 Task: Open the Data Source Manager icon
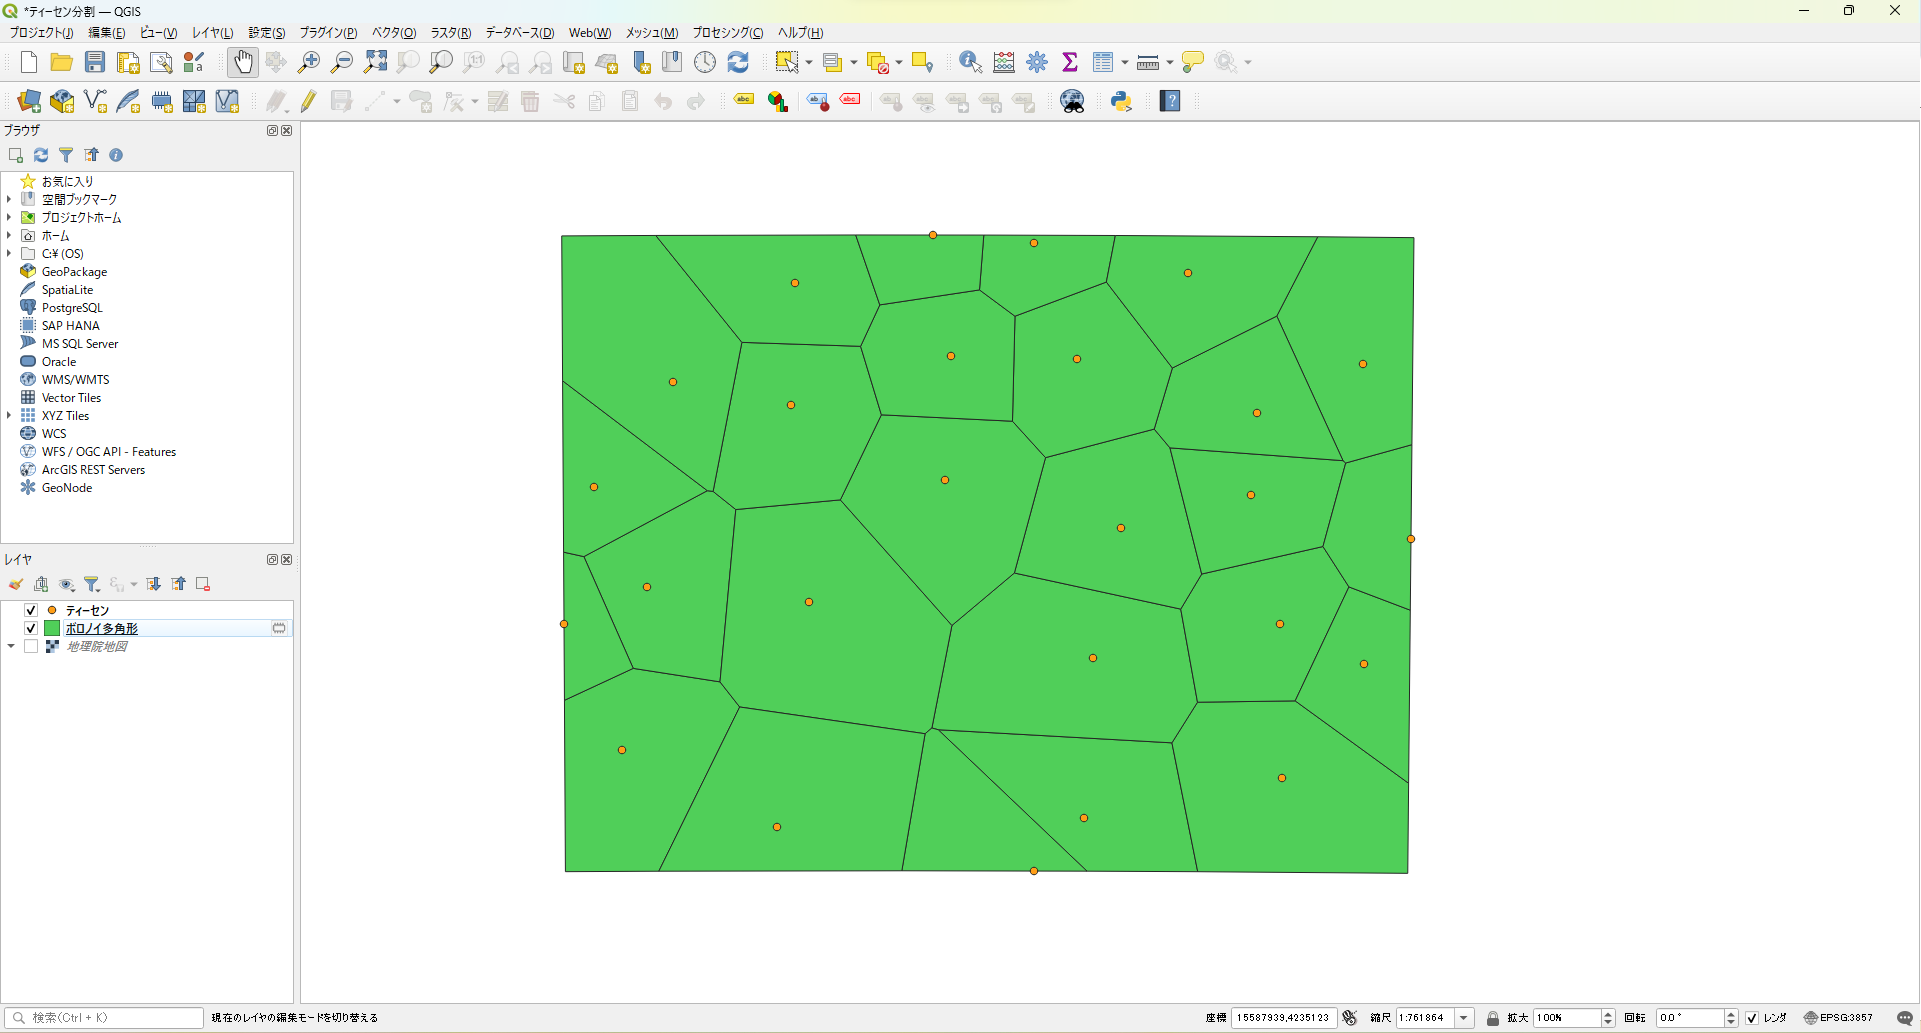pyautogui.click(x=29, y=101)
